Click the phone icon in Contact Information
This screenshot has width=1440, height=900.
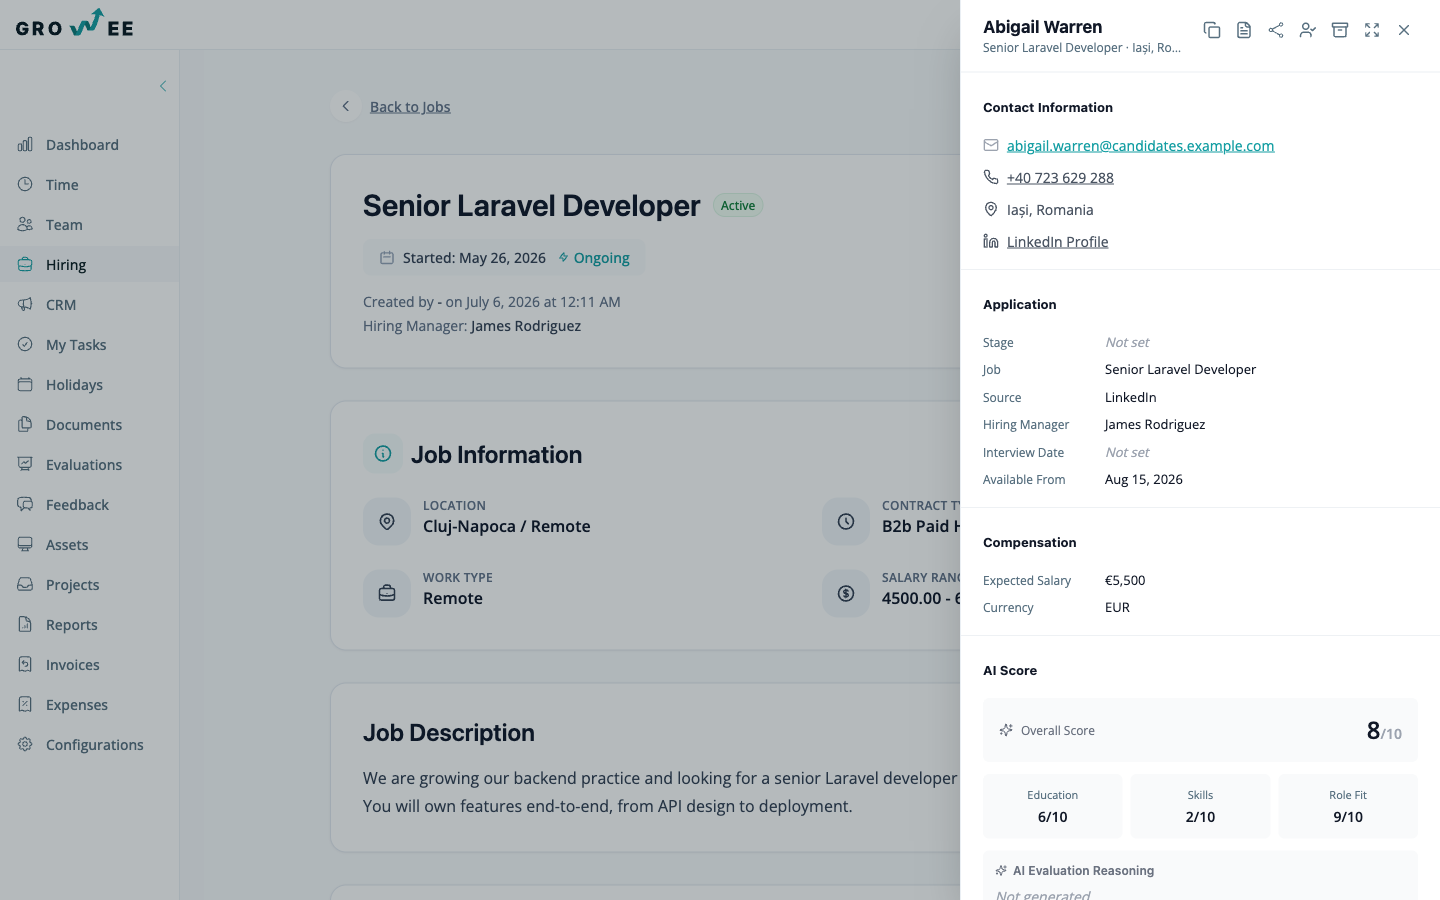(991, 177)
